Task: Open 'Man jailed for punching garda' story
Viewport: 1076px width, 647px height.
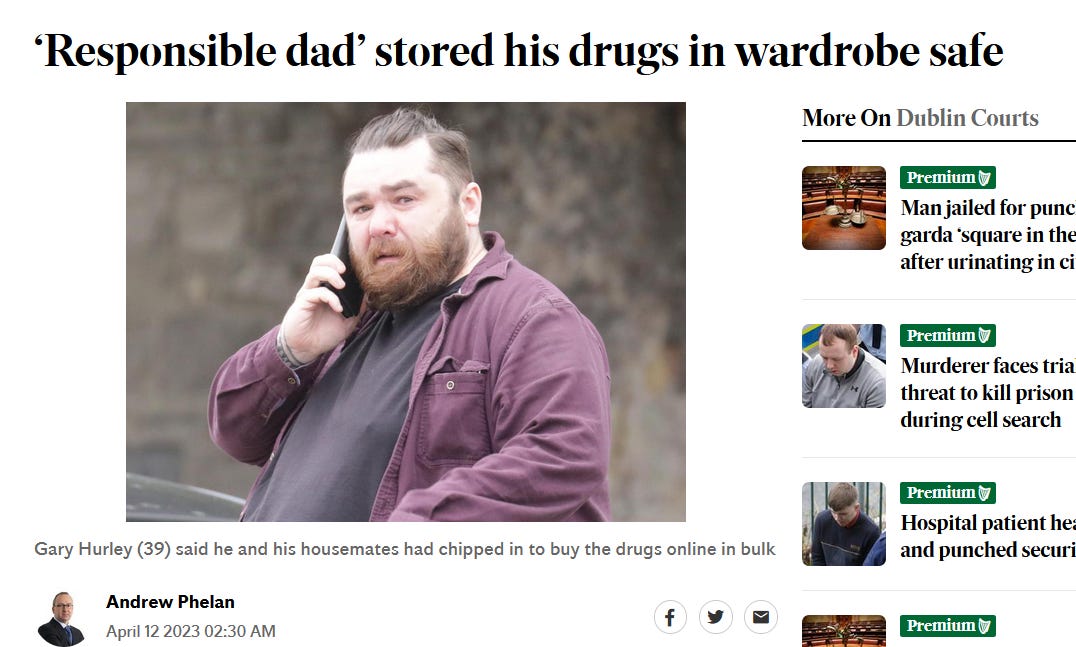Action: pos(988,235)
